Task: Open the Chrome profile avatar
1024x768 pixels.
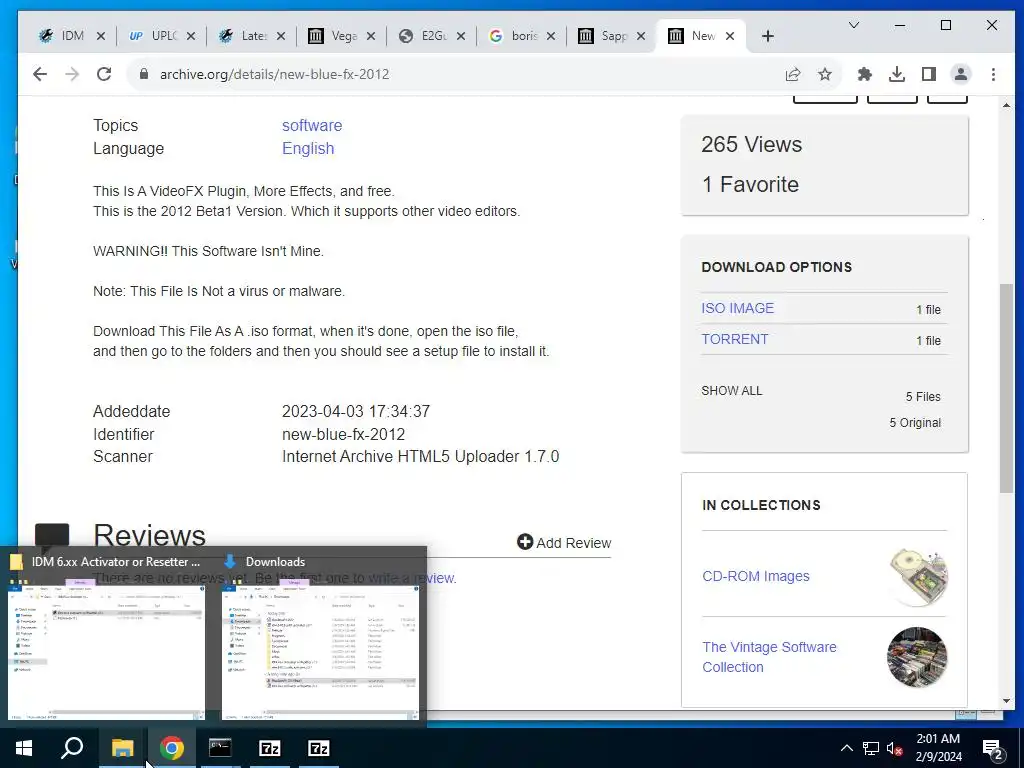Action: pyautogui.click(x=961, y=74)
